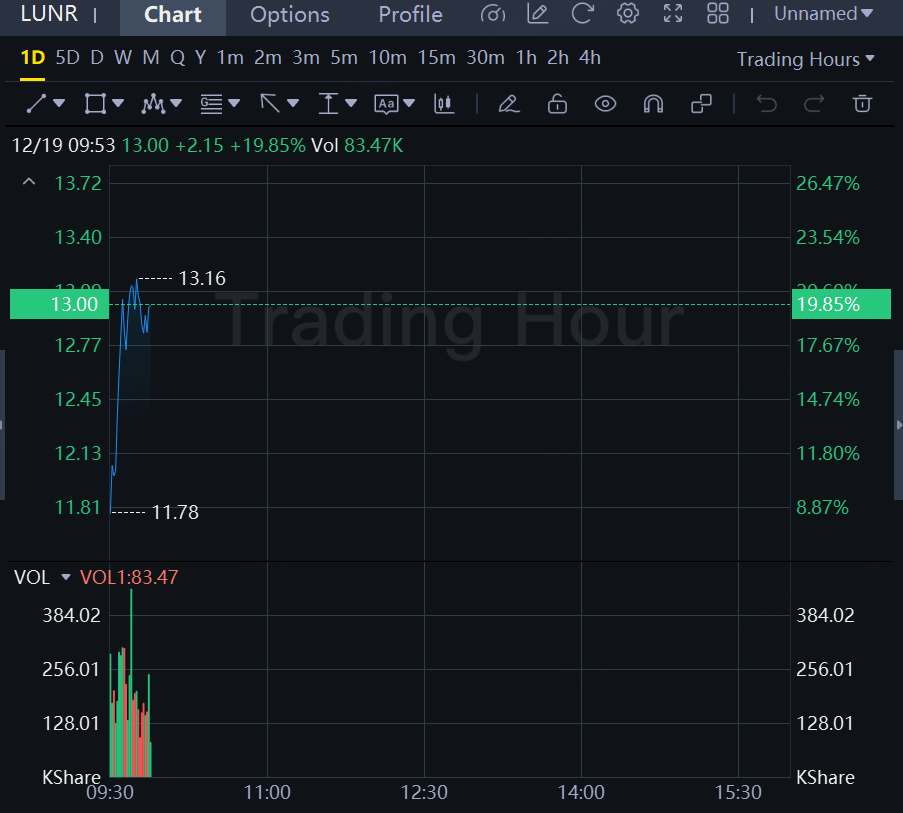Select the arrow marker tool

pyautogui.click(x=270, y=104)
